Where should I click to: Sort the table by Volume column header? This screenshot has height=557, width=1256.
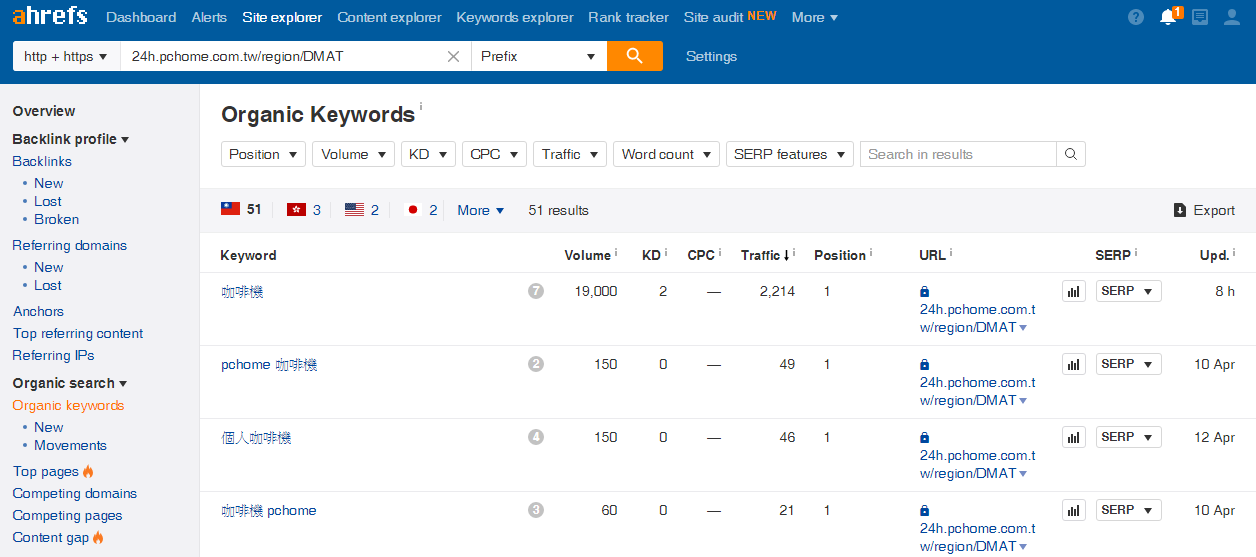587,255
